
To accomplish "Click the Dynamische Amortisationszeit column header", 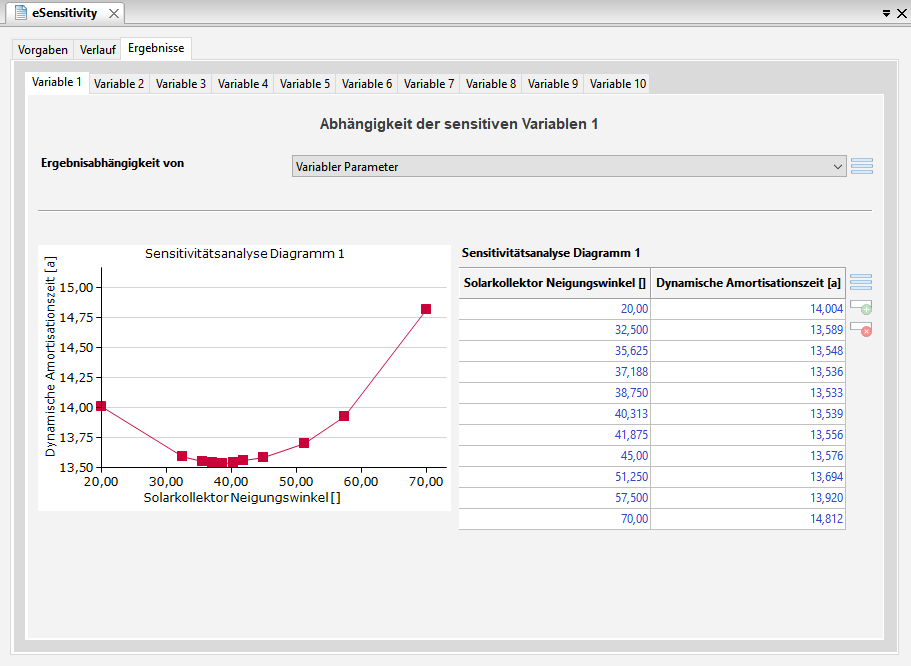I will click(748, 283).
